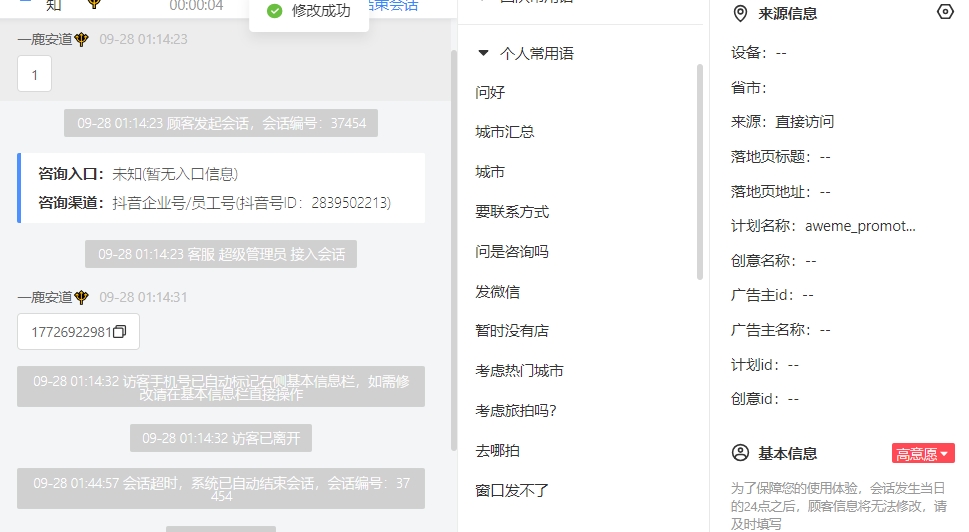
Task: Click the 设备 field row
Action: [759, 53]
